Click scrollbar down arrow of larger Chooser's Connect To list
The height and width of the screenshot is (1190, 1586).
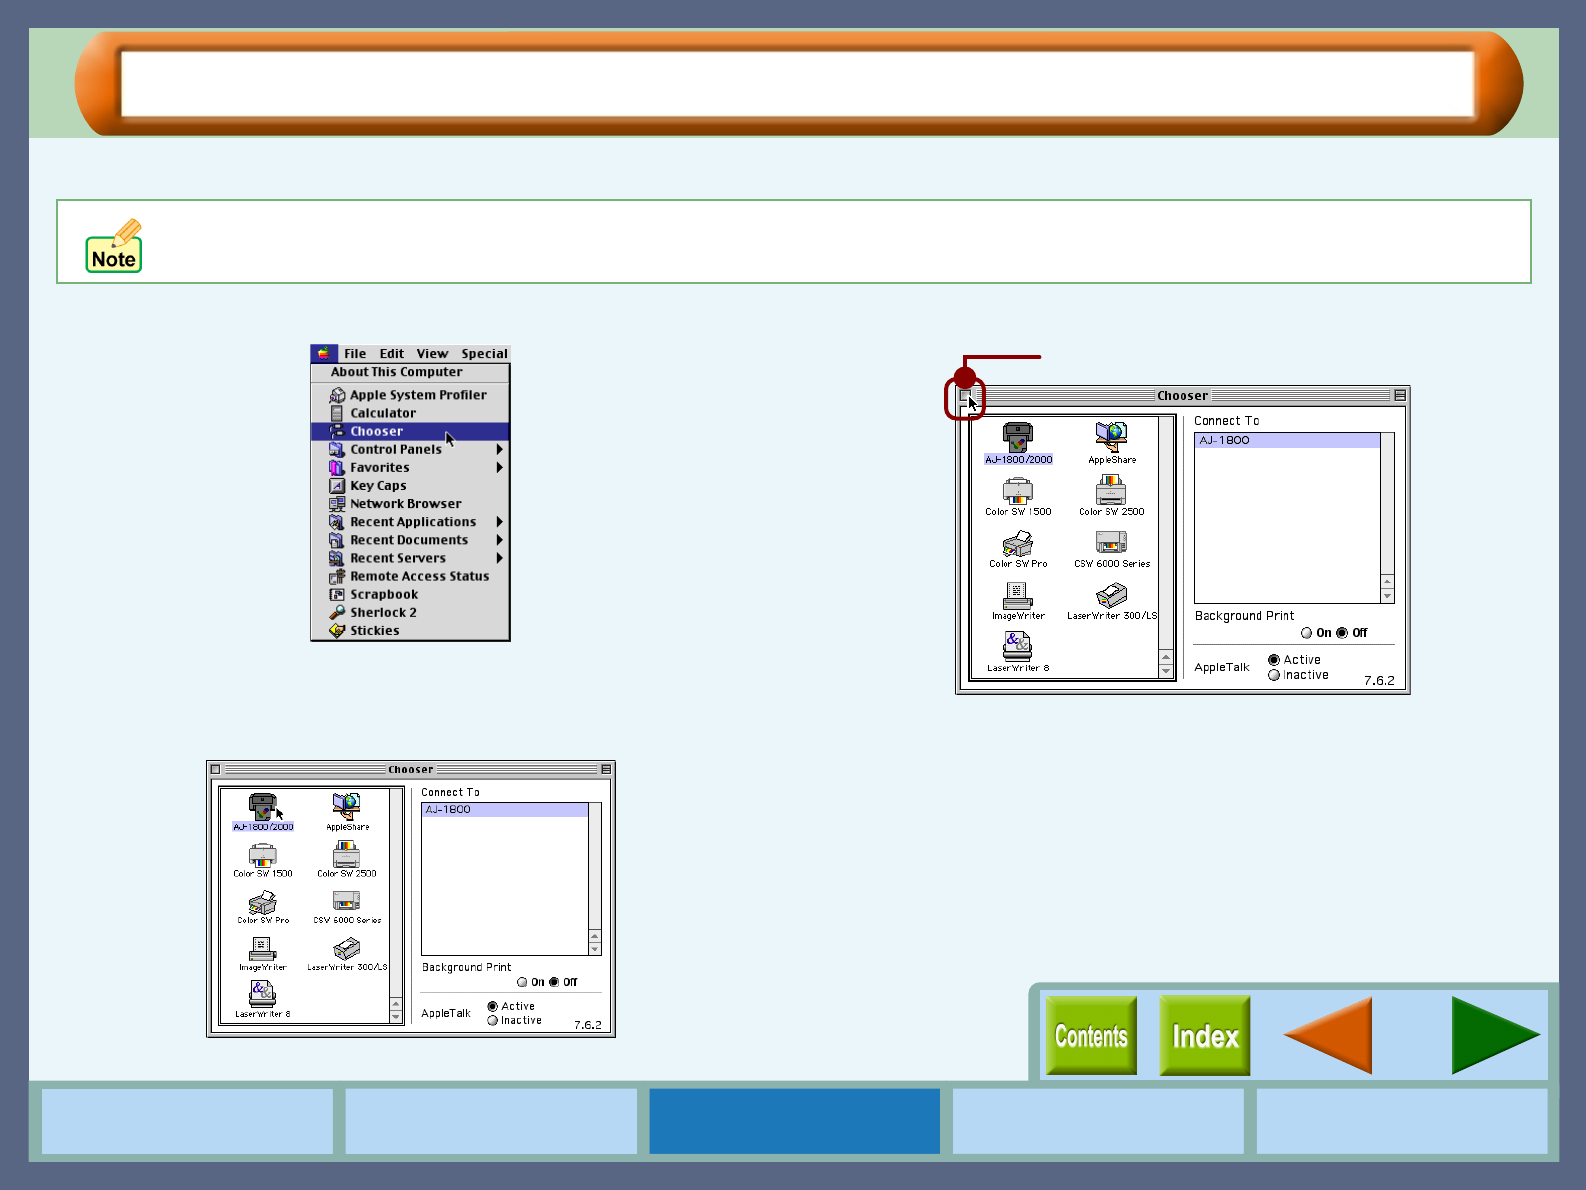pos(1387,596)
